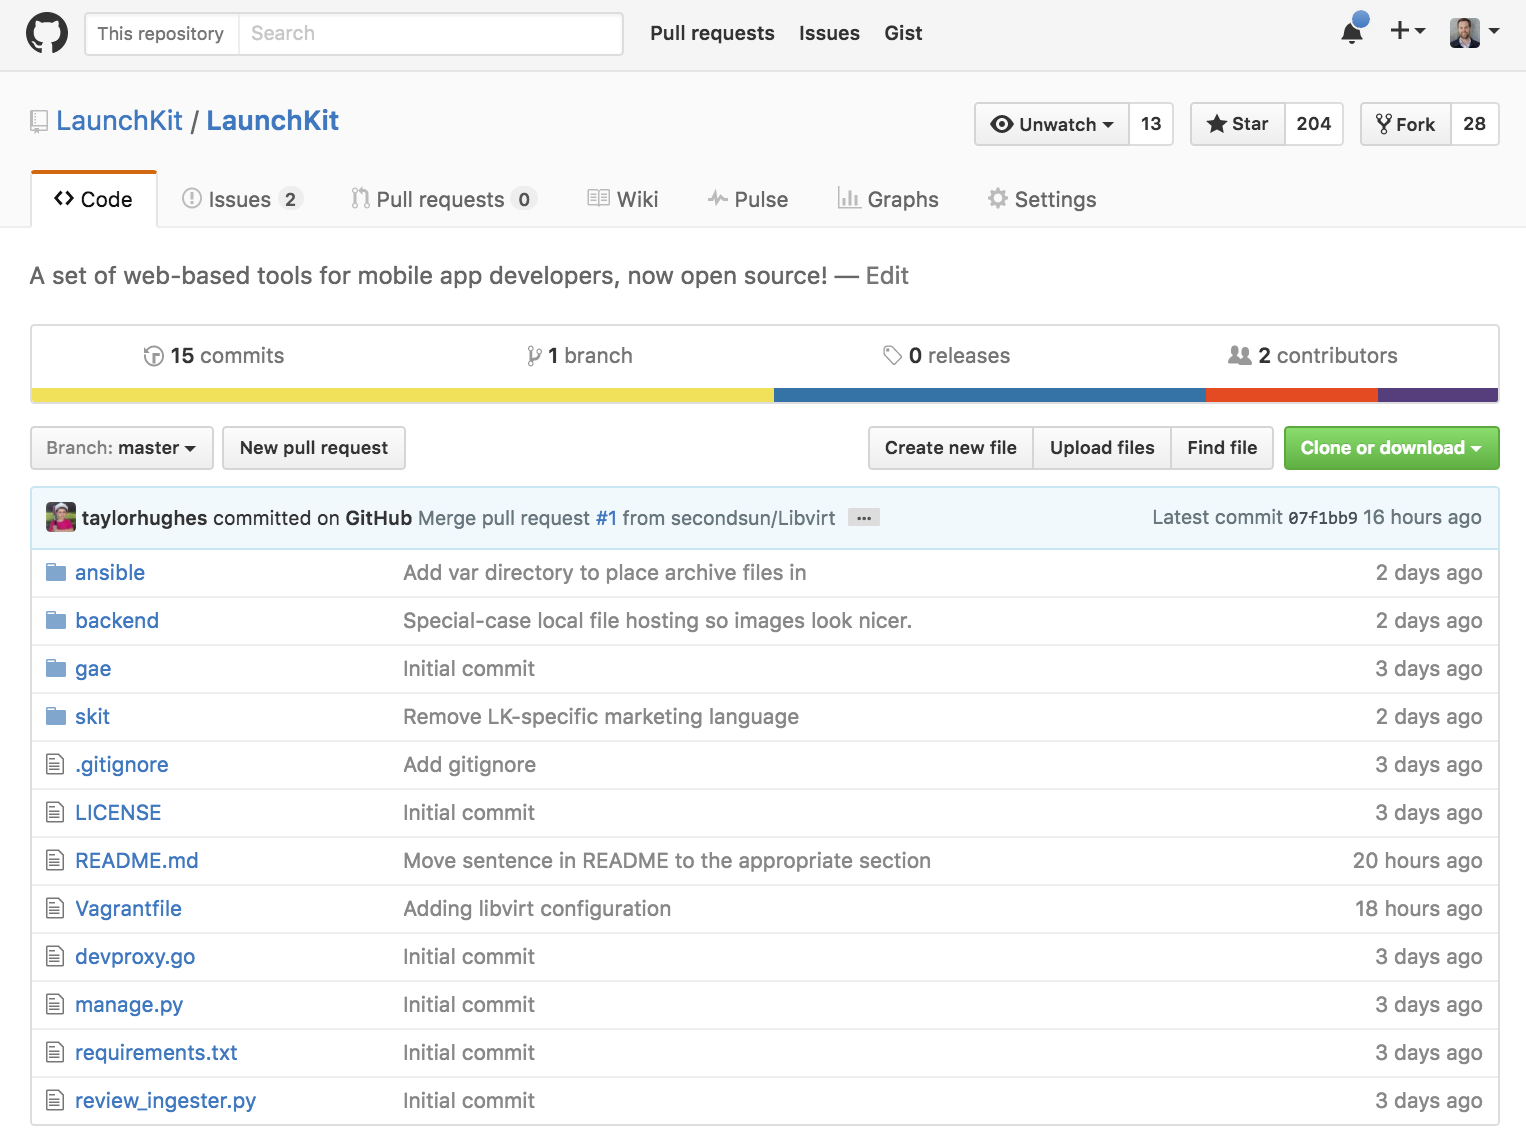The width and height of the screenshot is (1526, 1140).
Task: Click the README.md file icon
Action: click(55, 861)
